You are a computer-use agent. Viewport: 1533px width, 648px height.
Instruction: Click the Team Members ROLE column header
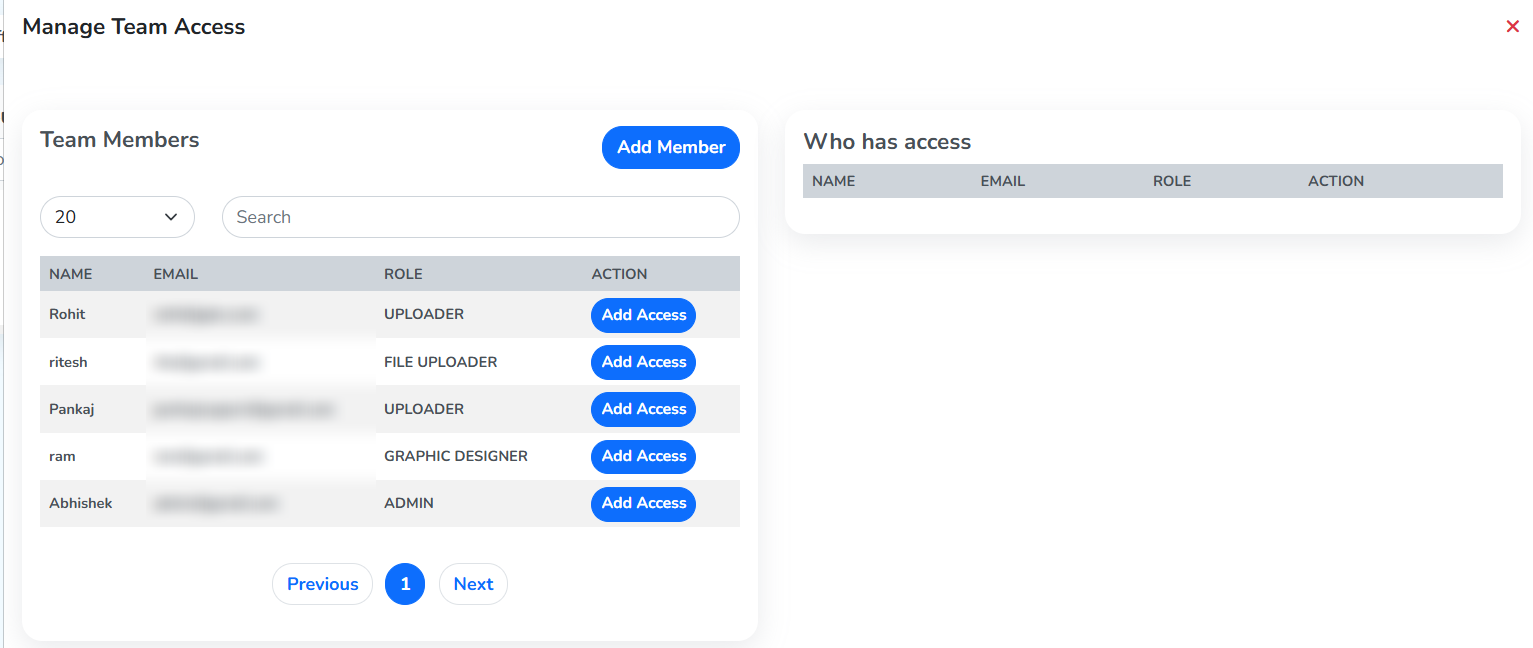[403, 274]
